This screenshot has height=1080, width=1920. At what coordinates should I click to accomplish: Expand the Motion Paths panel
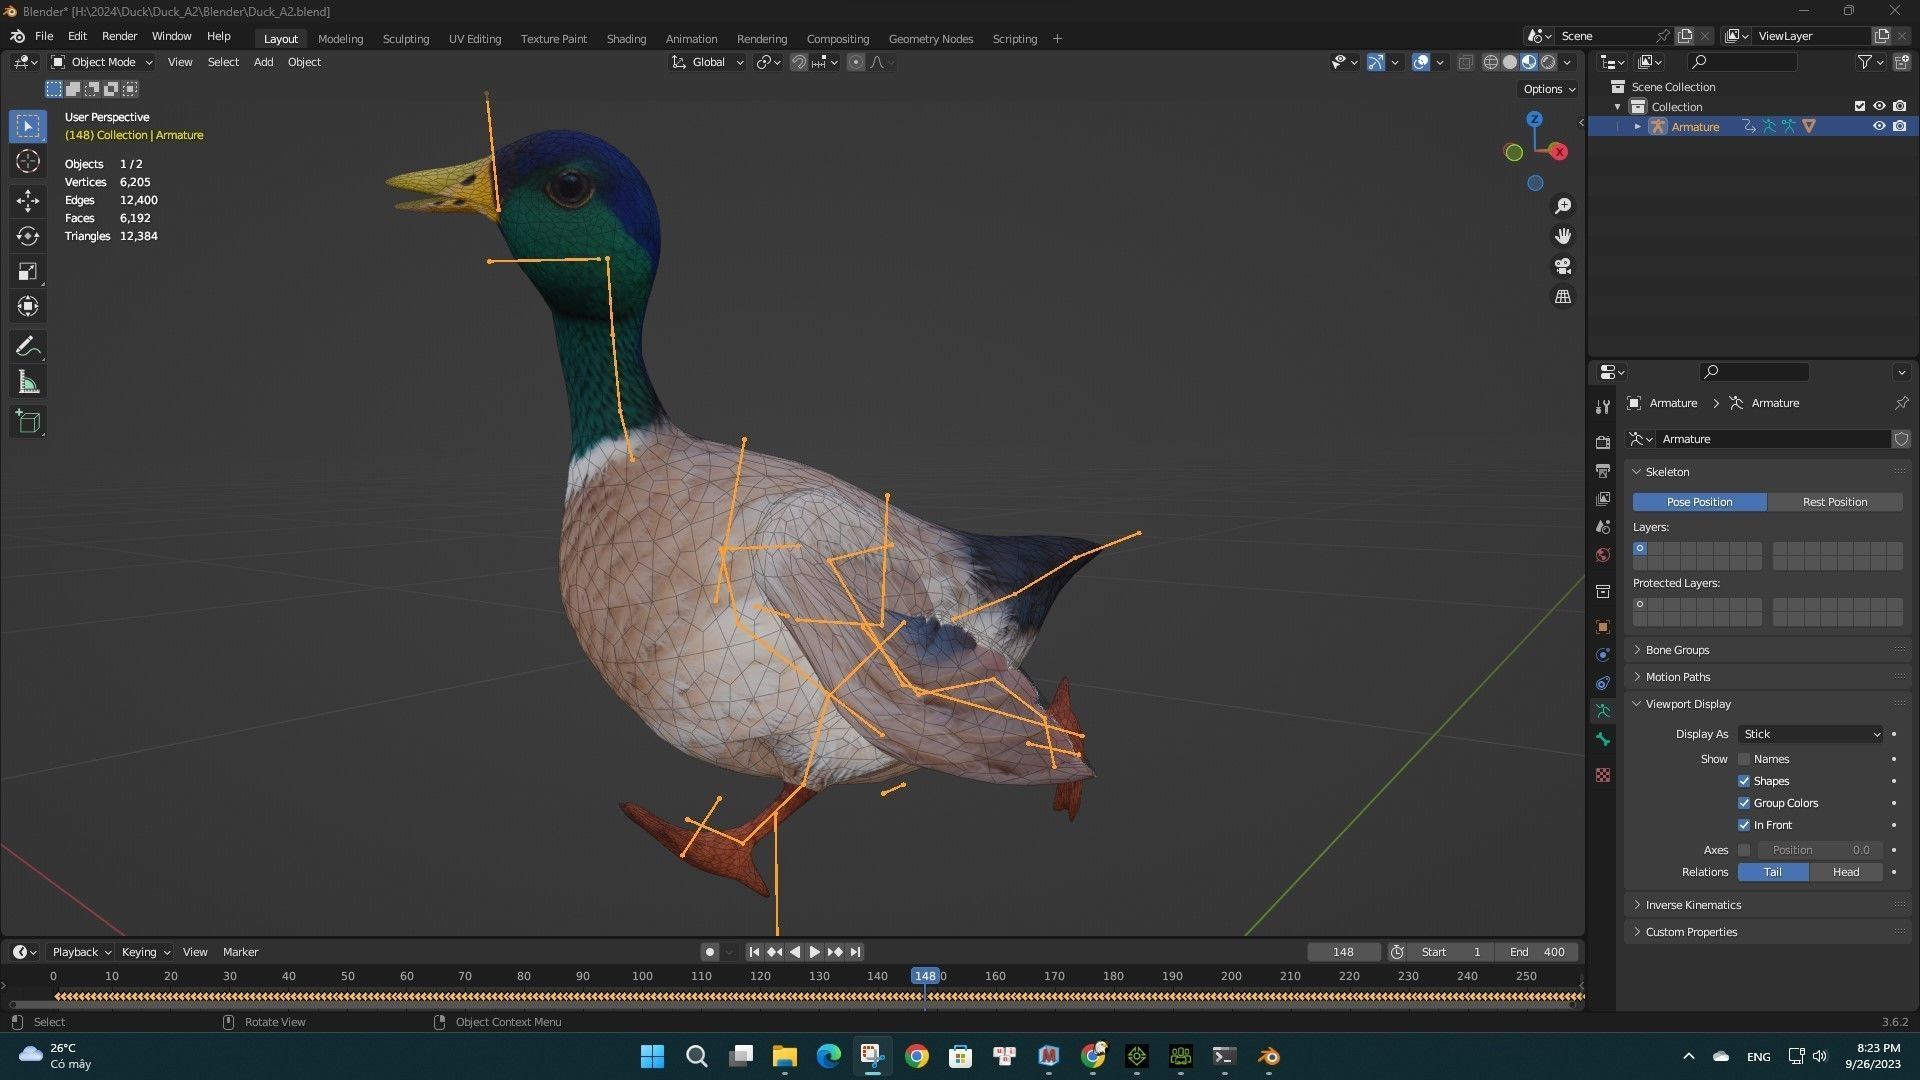point(1677,677)
